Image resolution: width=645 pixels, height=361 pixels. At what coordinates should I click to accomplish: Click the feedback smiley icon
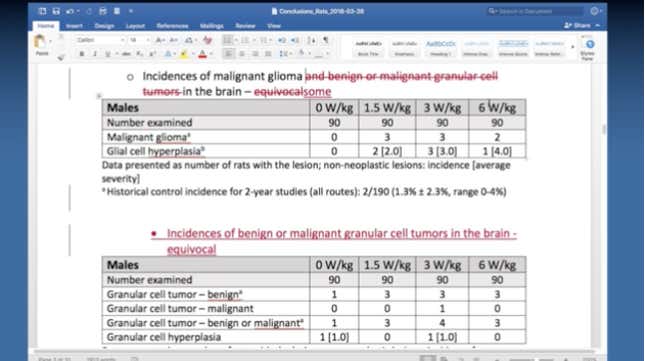[594, 11]
